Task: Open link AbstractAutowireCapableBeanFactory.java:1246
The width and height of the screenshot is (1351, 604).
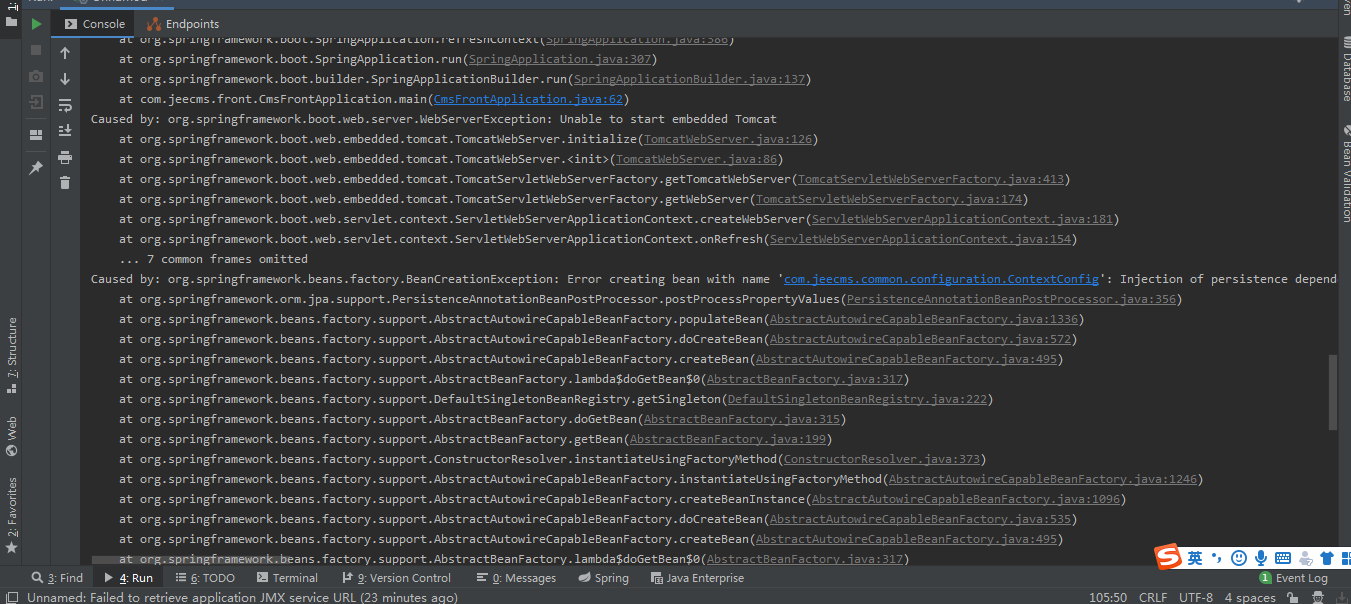Action: pos(1043,479)
